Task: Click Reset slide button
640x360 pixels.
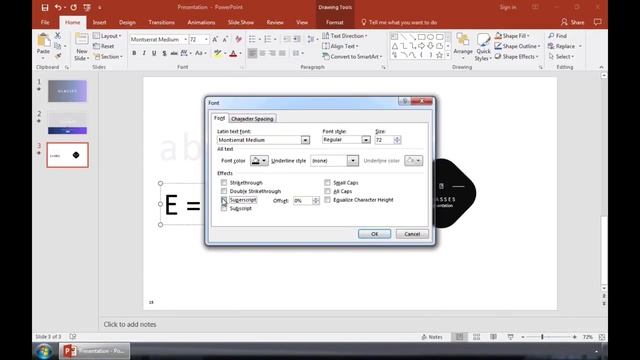Action: pyautogui.click(x=104, y=46)
